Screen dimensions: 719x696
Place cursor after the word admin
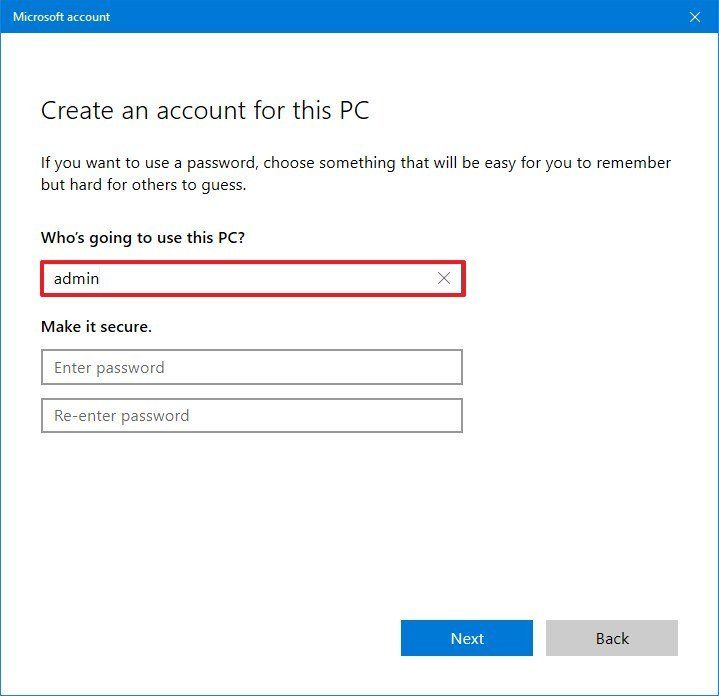[100, 279]
